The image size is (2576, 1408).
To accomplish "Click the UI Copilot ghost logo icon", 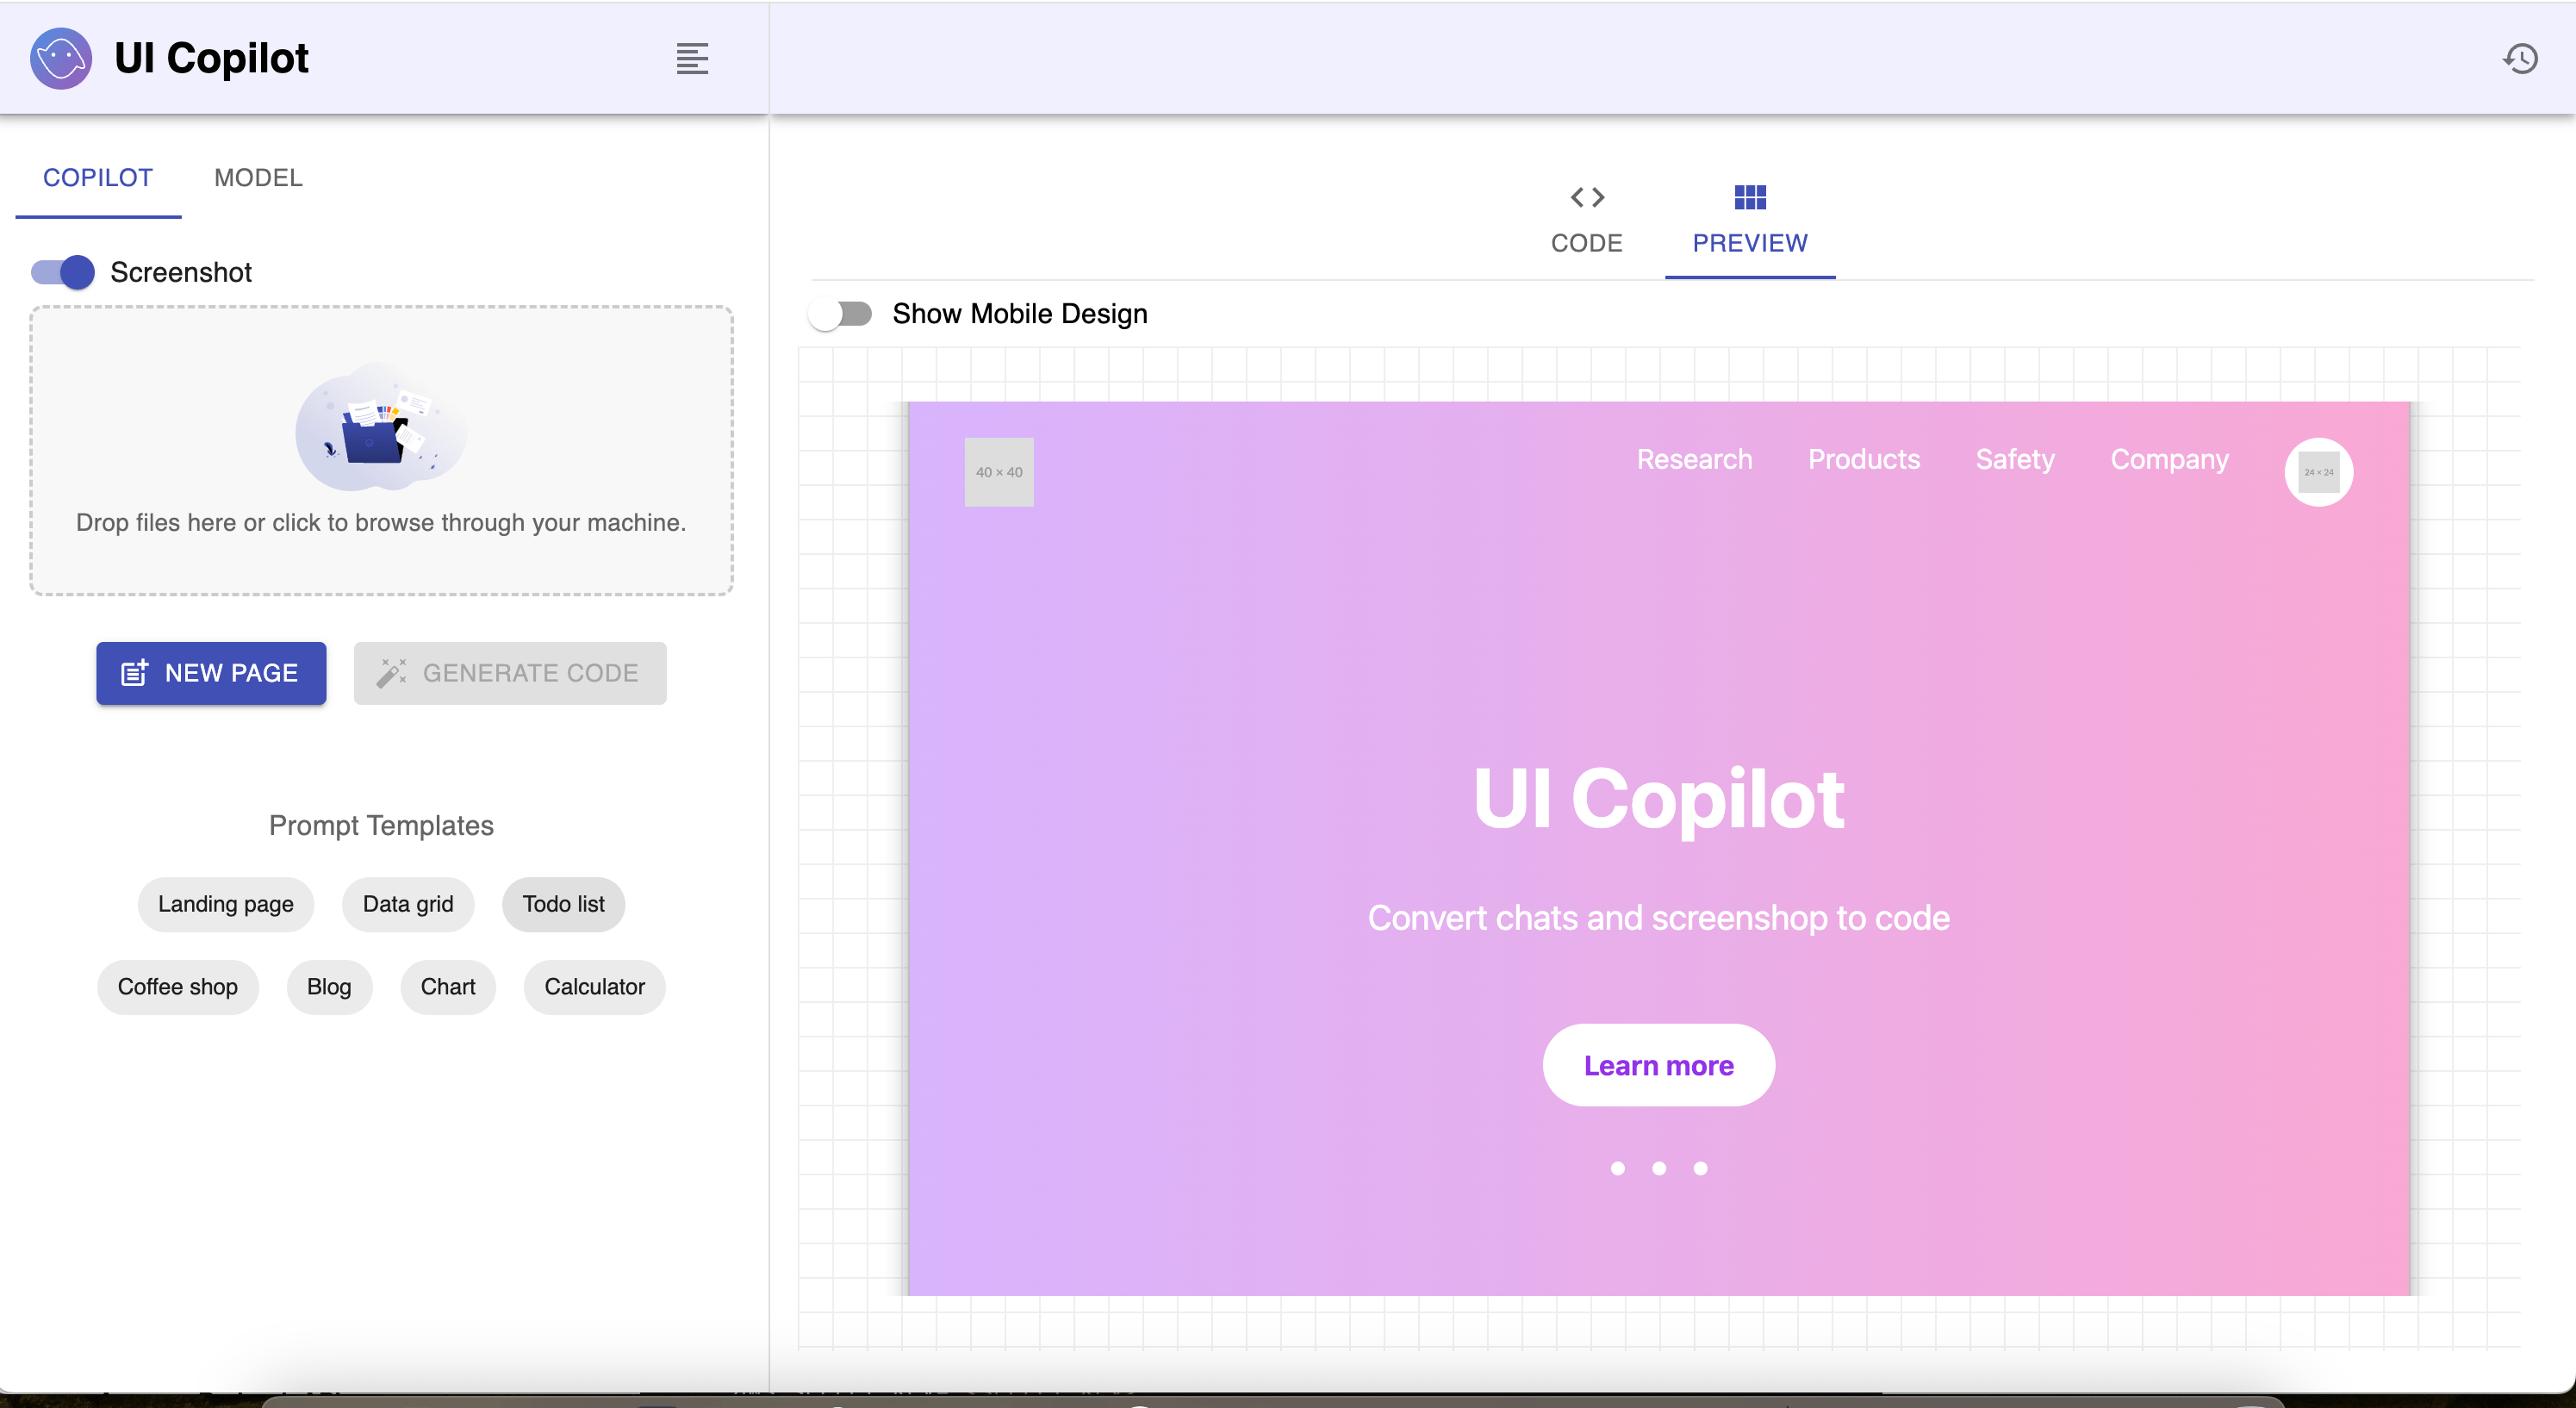I will 60,58.
